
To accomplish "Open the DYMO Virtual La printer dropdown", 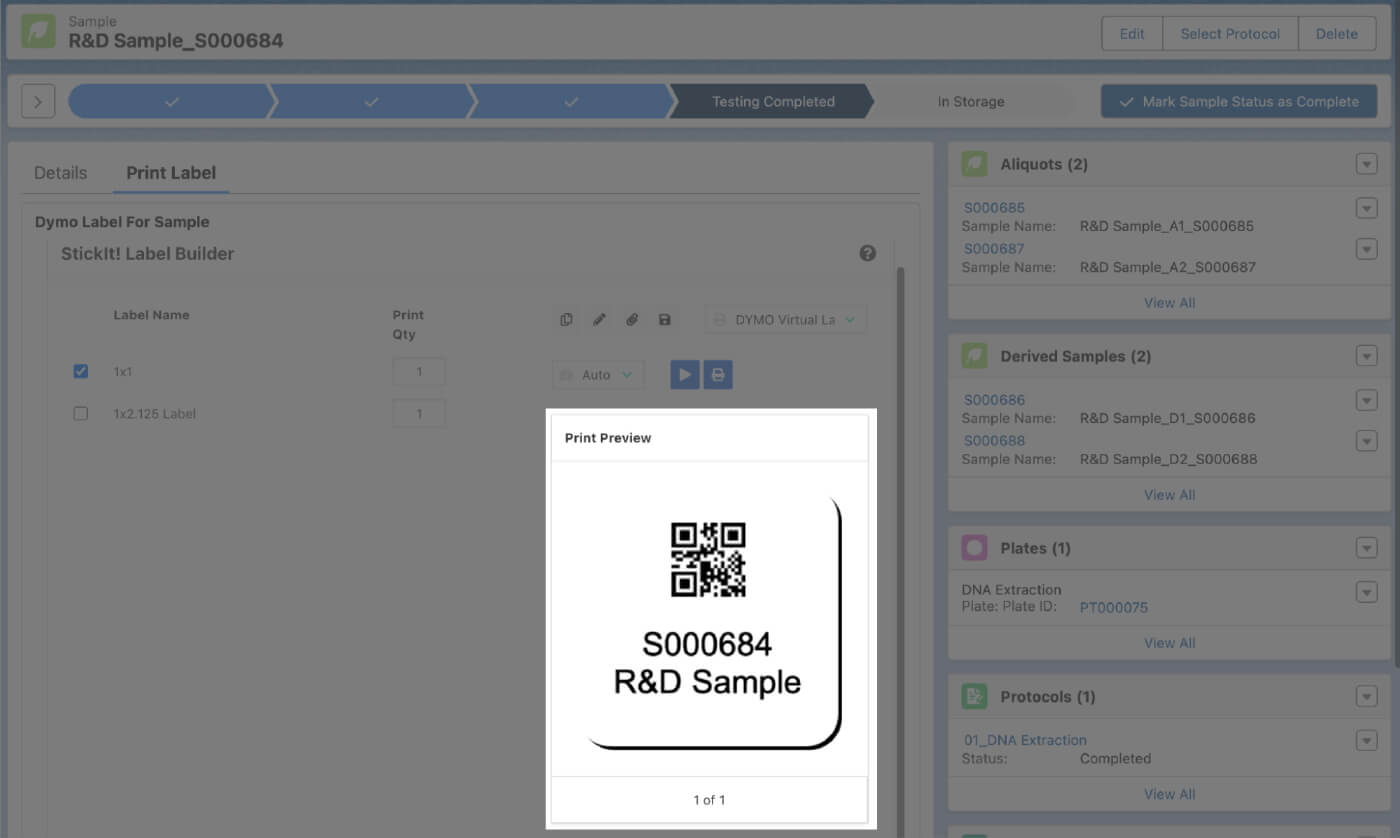I will click(x=786, y=320).
